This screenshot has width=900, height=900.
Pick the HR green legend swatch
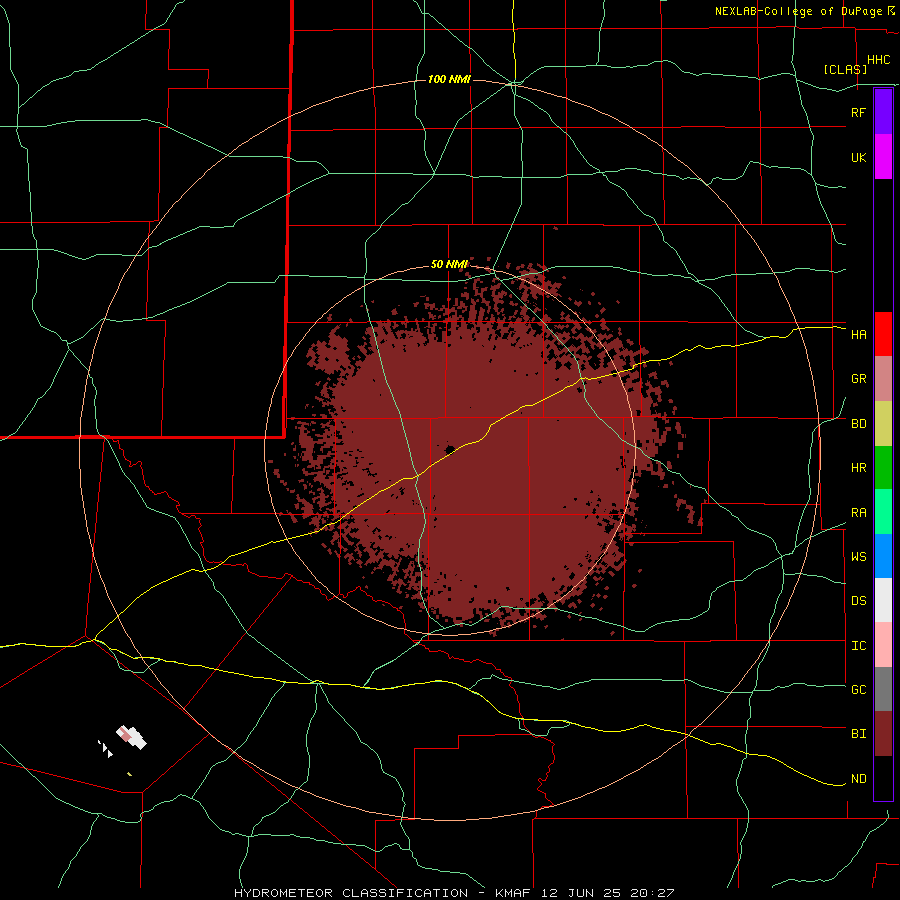coord(883,468)
